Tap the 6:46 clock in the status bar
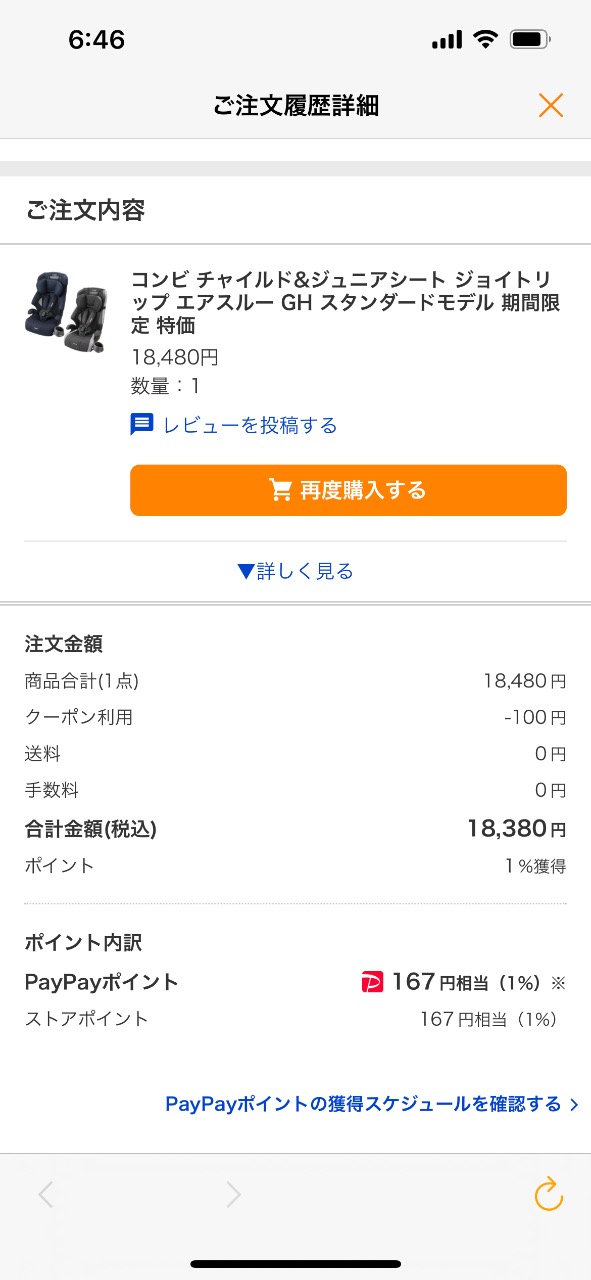This screenshot has height=1280, width=591. pos(96,40)
